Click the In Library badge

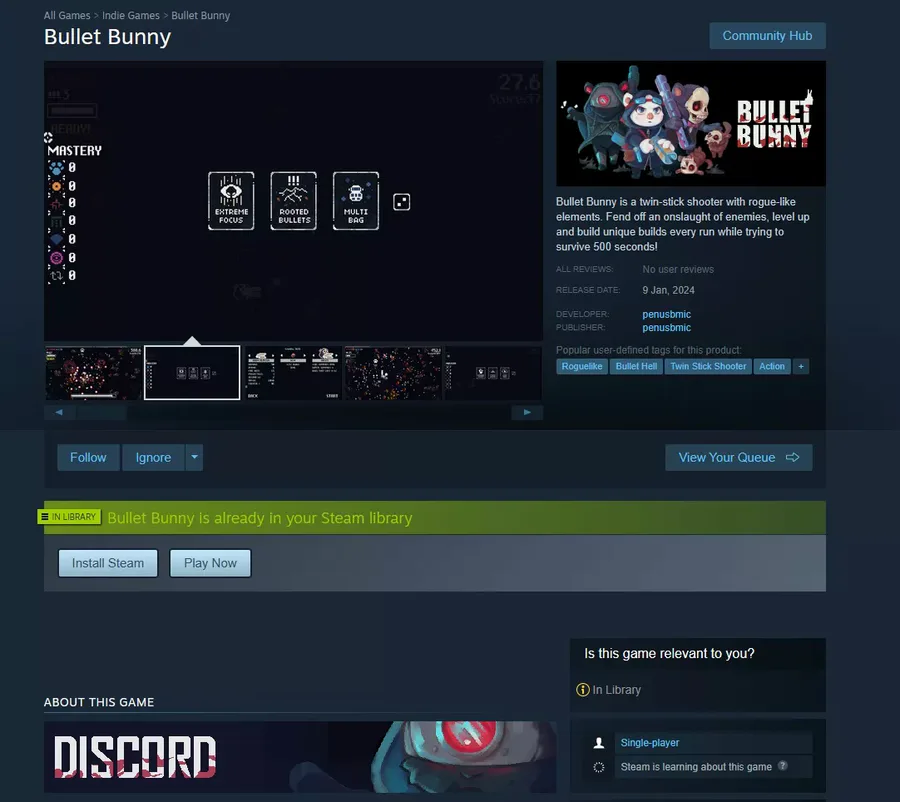pyautogui.click(x=69, y=517)
